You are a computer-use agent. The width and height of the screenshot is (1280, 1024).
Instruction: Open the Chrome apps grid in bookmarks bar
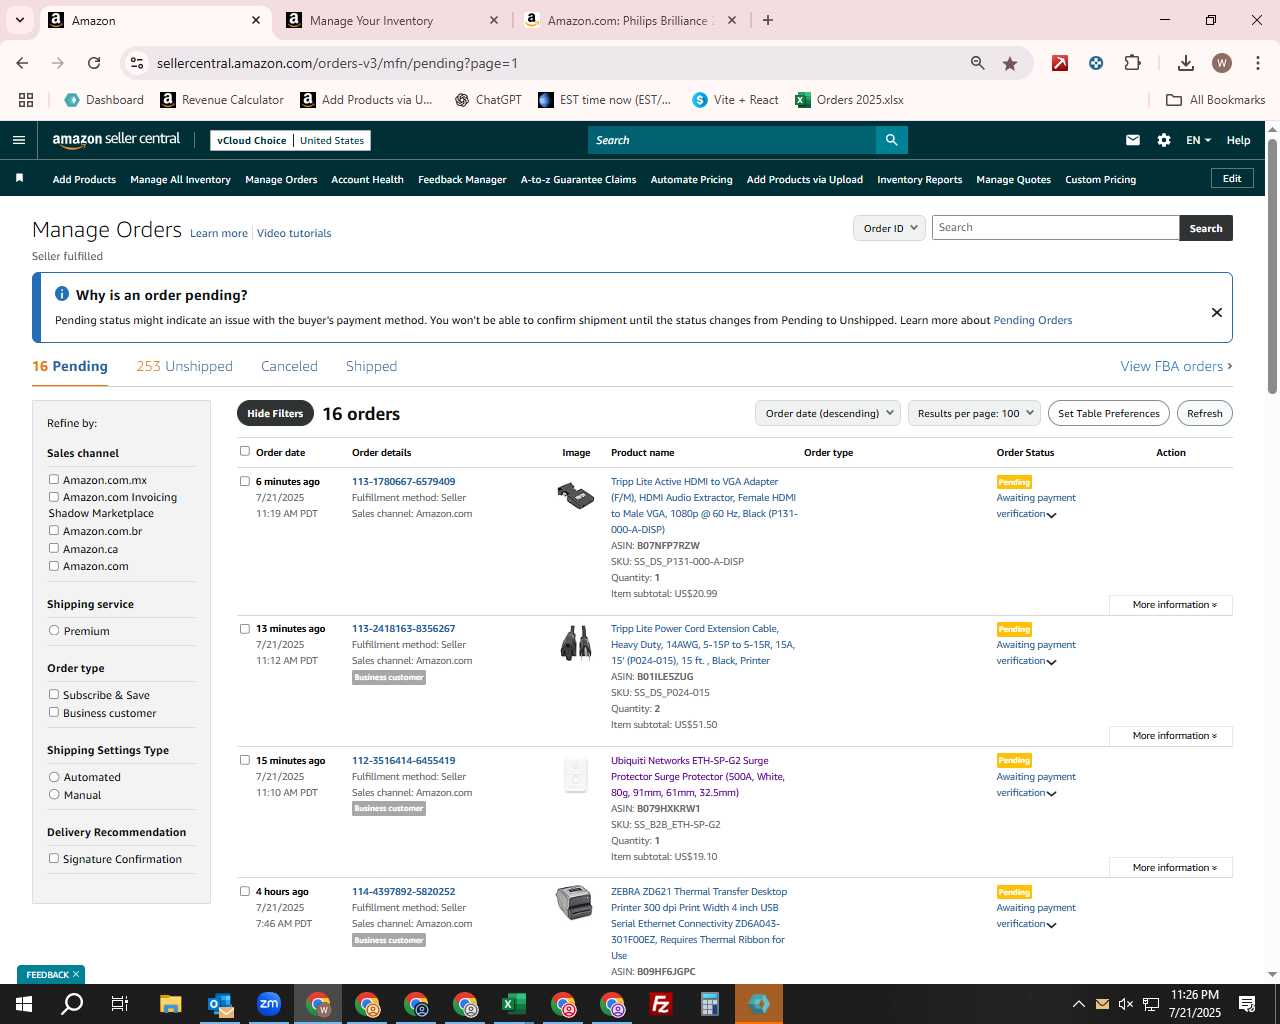coord(26,100)
